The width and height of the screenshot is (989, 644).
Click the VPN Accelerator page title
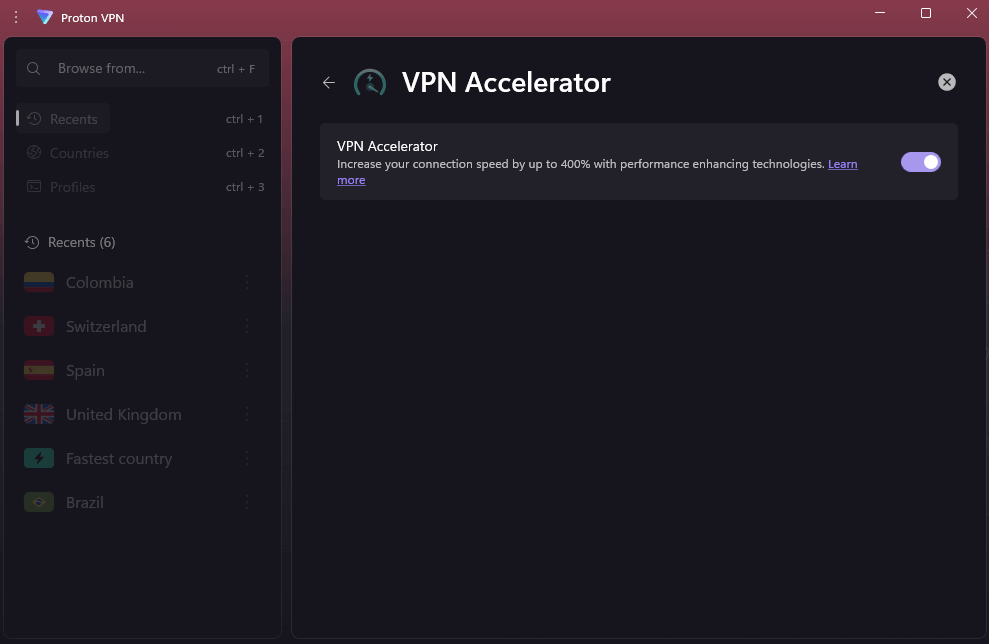coord(506,83)
